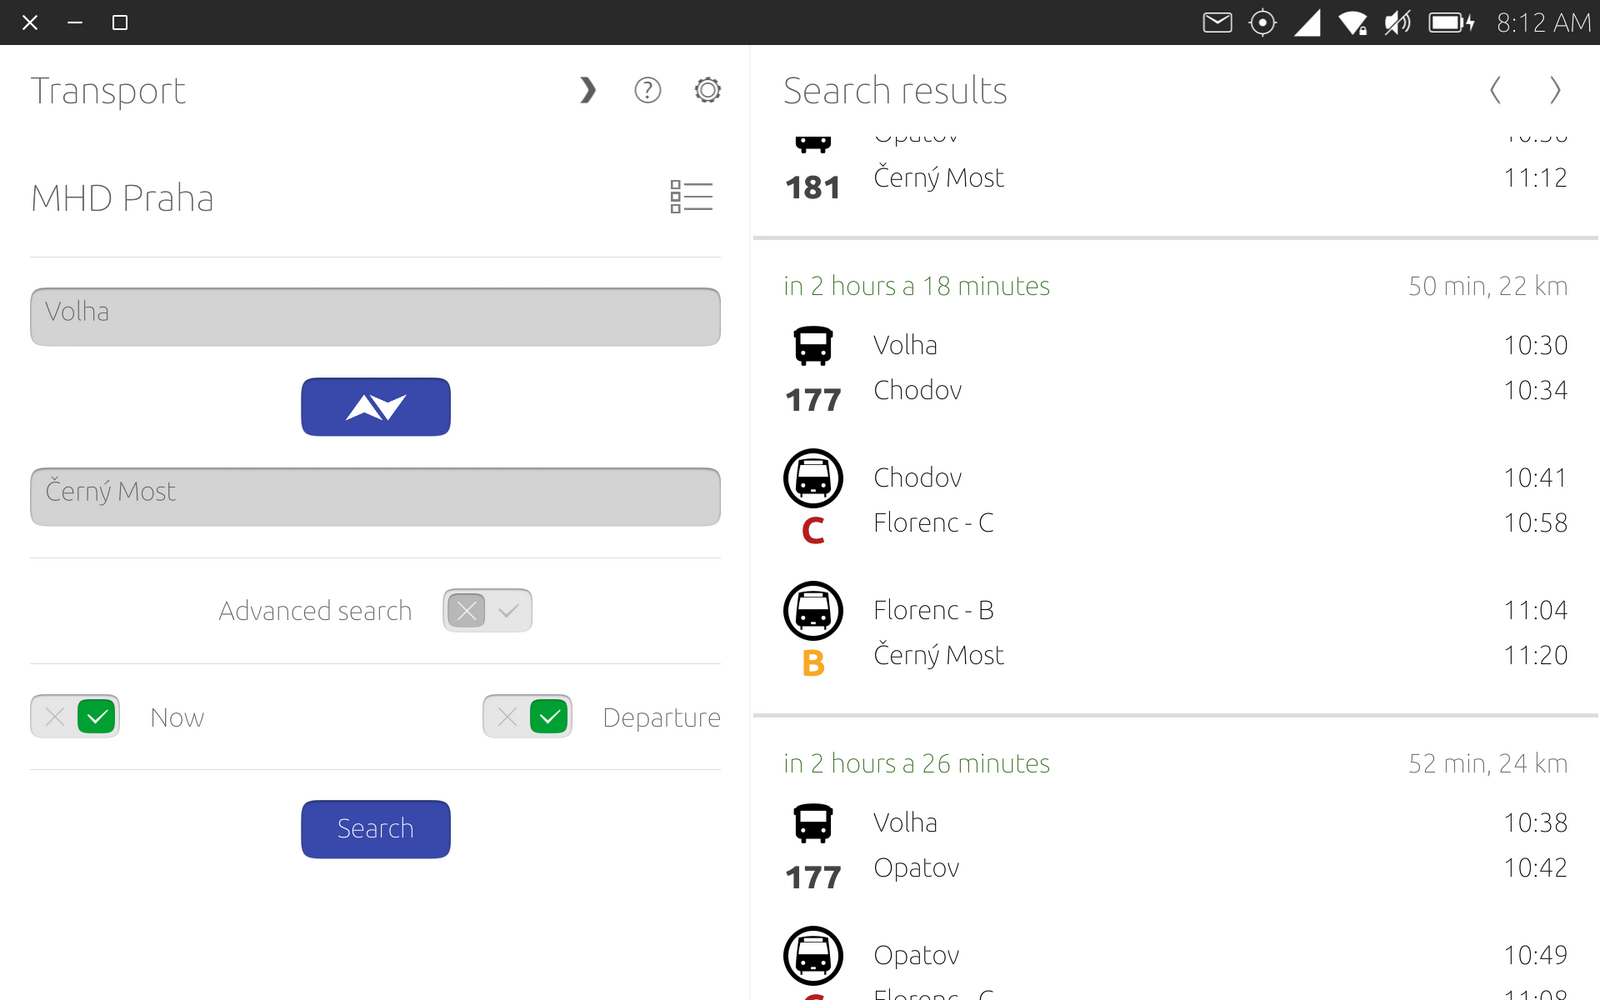1600x1000 pixels.
Task: Swap the origin and destination stations
Action: 375,407
